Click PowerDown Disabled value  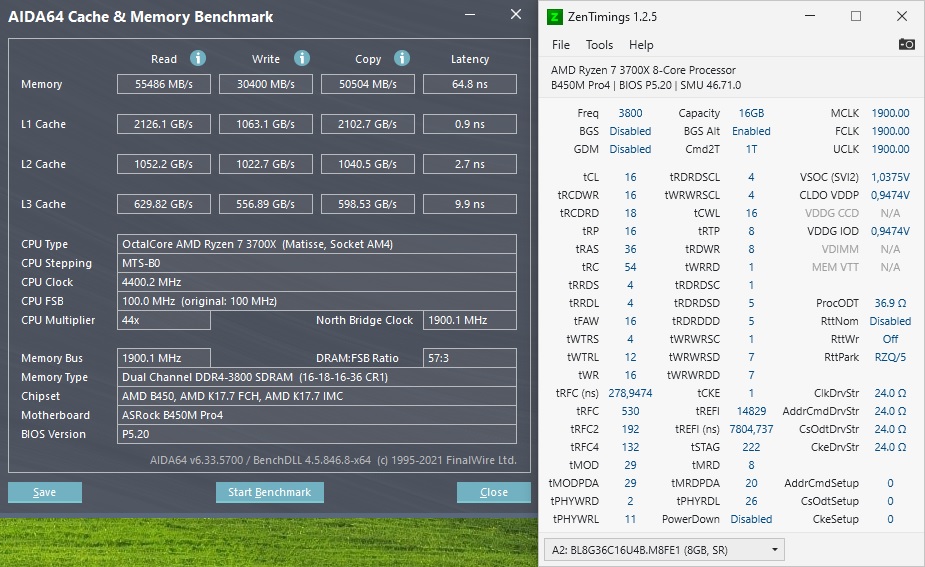(751, 519)
